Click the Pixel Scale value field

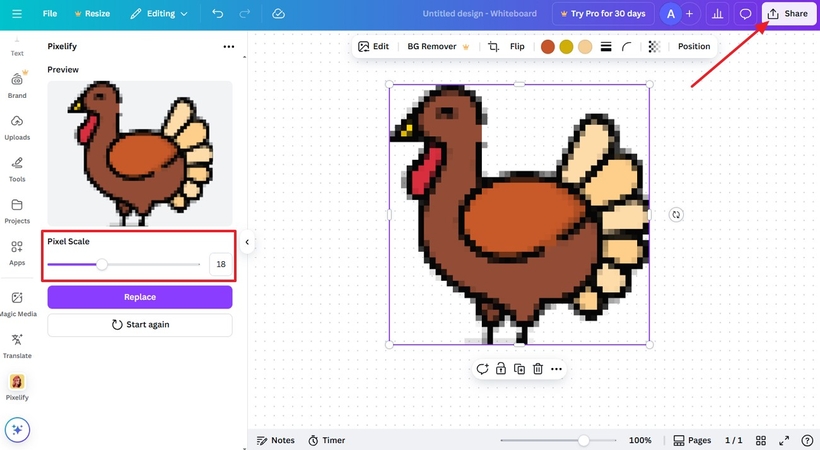pyautogui.click(x=221, y=264)
